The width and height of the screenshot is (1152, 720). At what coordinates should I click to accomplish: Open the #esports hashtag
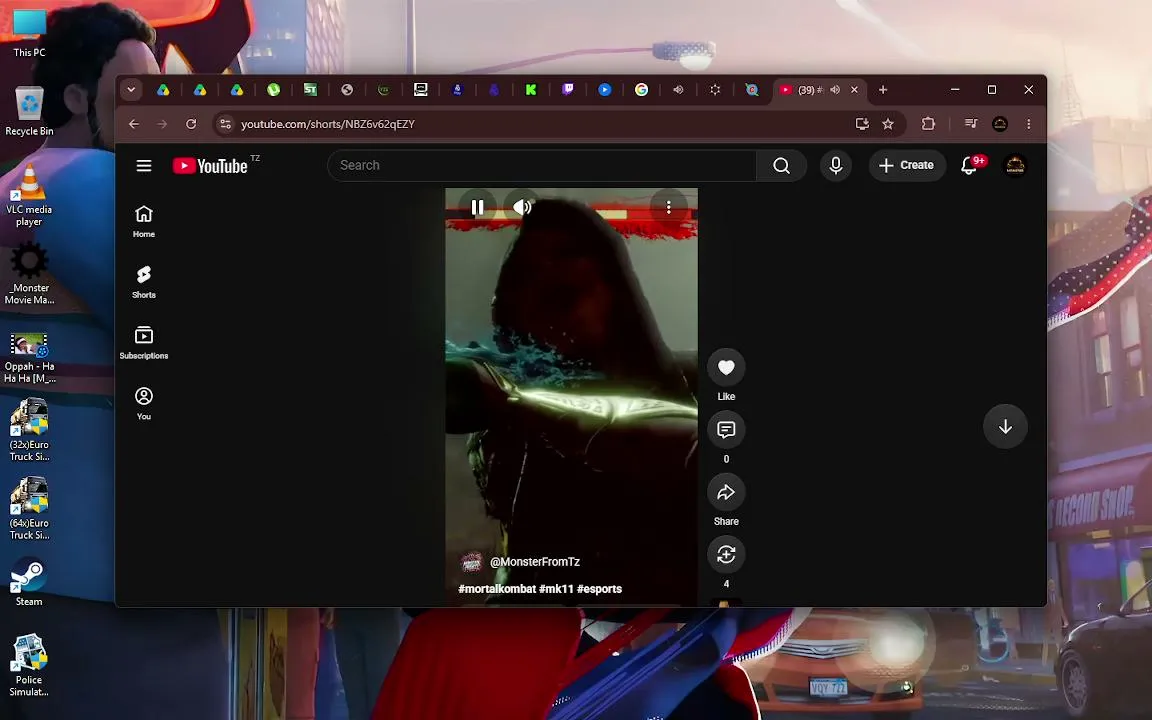(x=600, y=588)
